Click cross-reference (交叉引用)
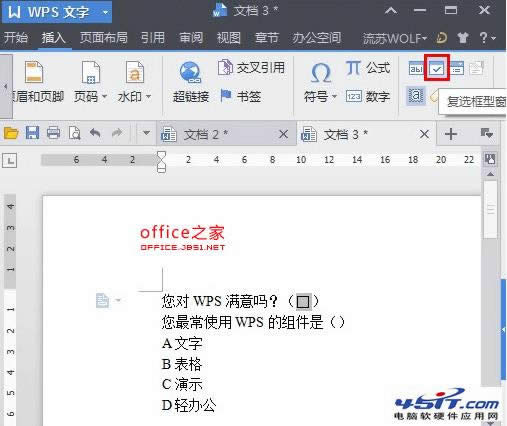 point(251,68)
